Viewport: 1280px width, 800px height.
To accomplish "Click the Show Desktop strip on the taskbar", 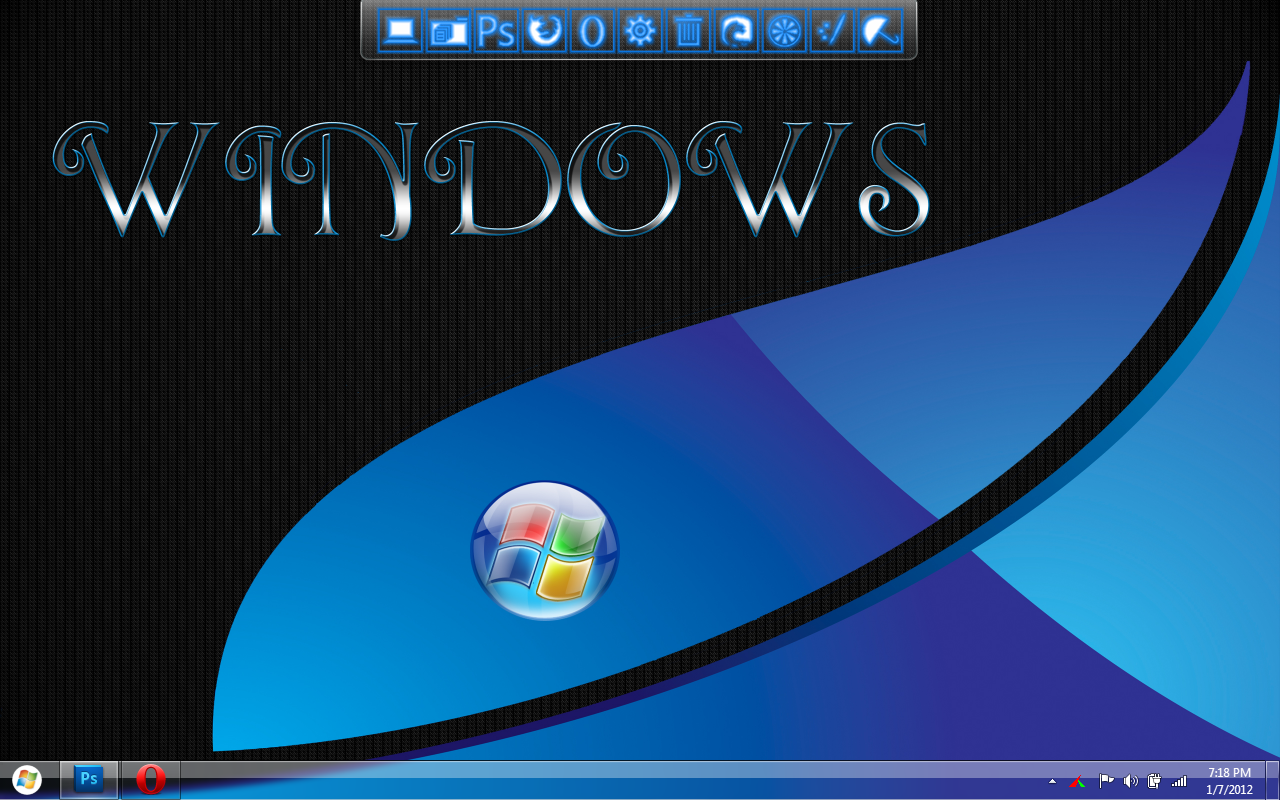I will click(x=1272, y=780).
